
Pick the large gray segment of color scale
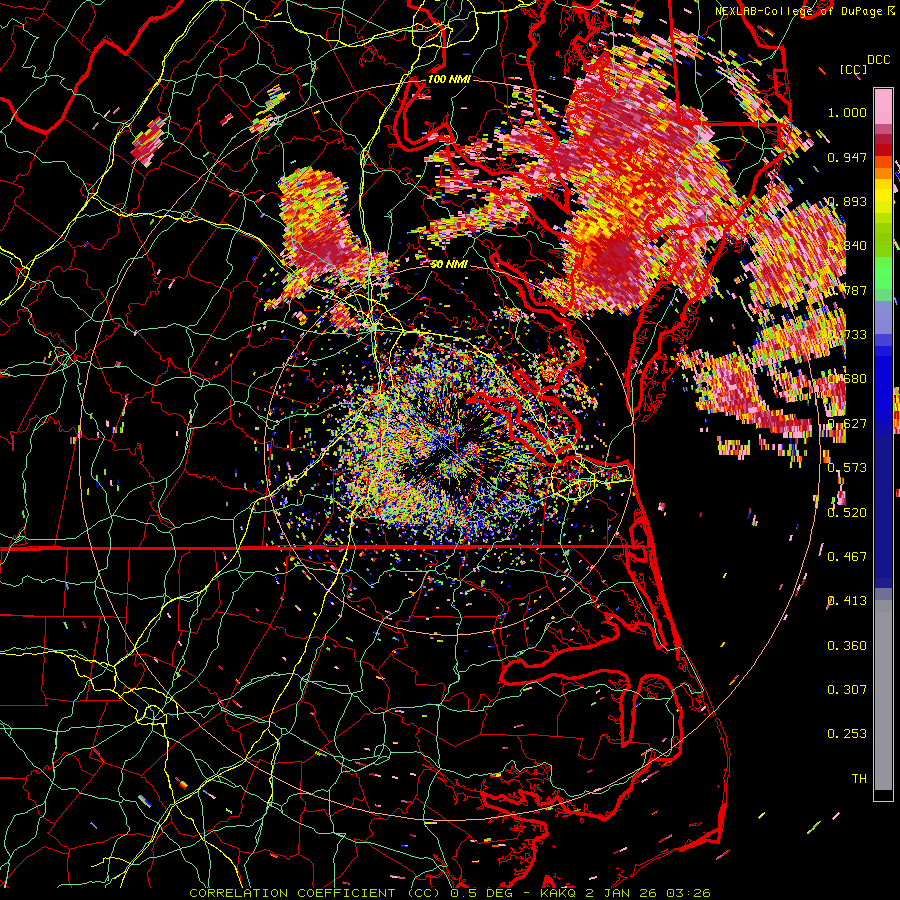883,700
